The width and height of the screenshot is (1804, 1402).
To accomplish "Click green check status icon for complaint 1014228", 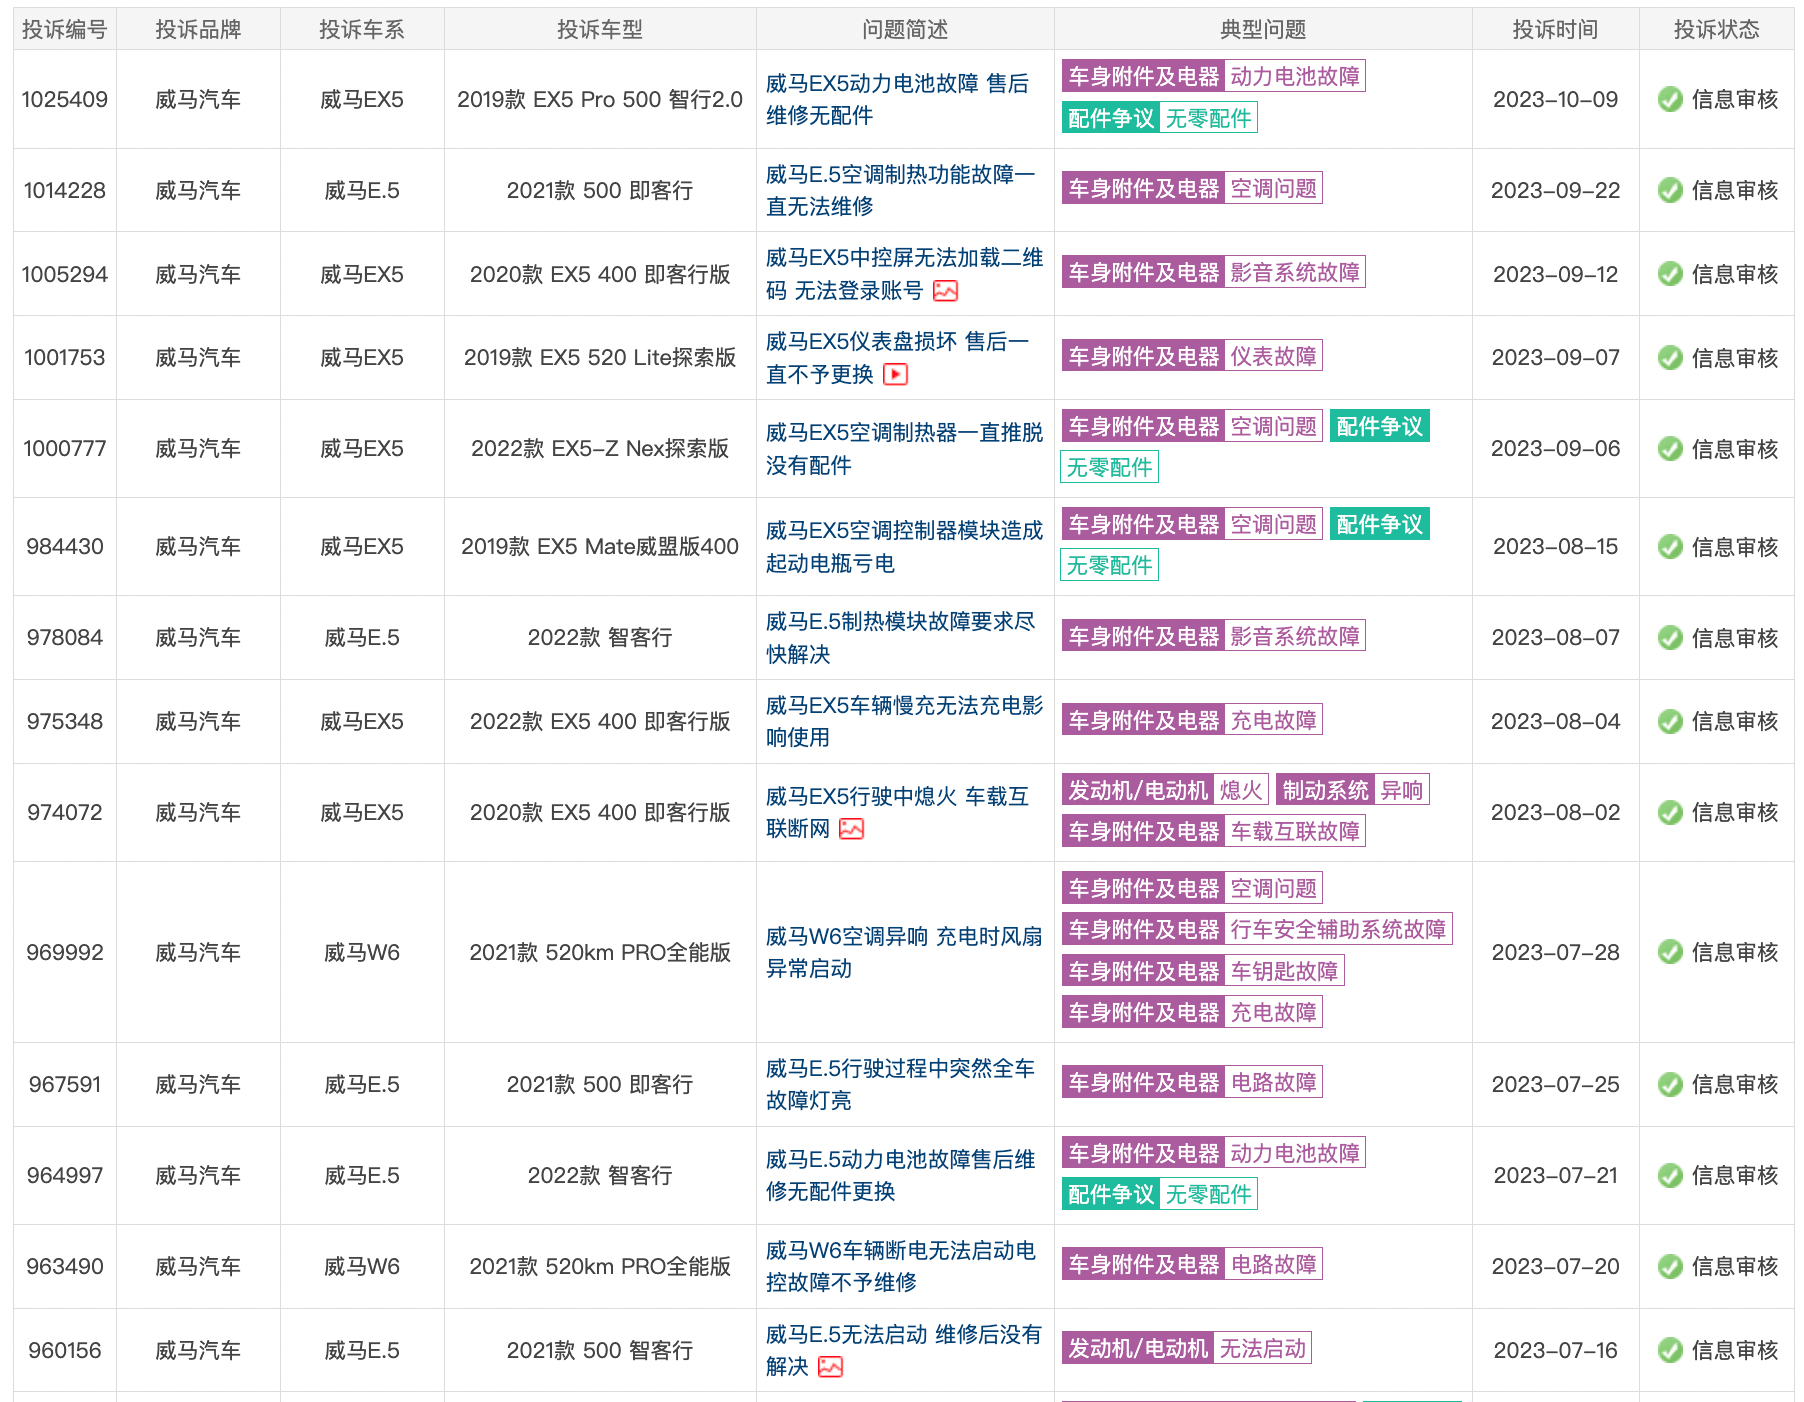I will coord(1670,190).
